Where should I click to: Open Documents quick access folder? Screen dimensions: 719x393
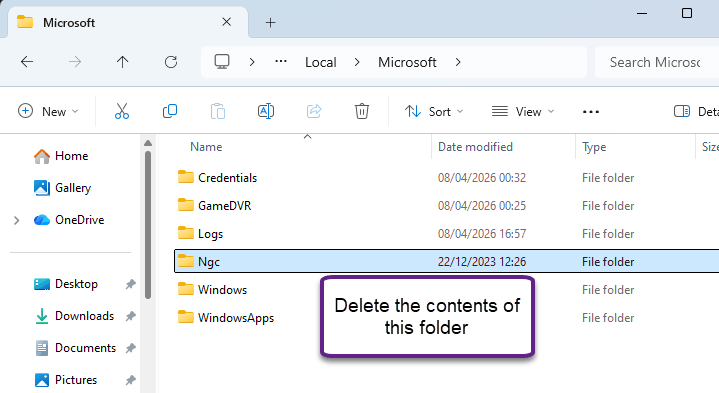click(76, 348)
